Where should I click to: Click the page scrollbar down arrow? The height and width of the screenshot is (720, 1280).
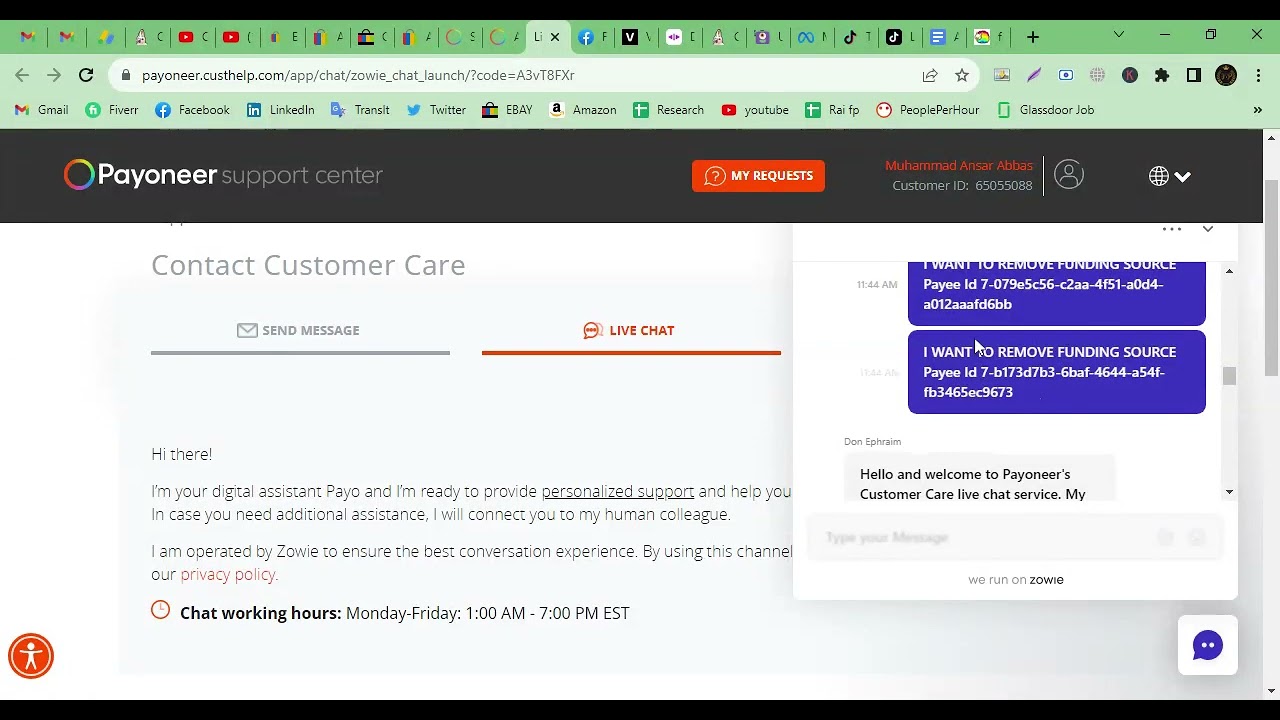coord(1271,691)
